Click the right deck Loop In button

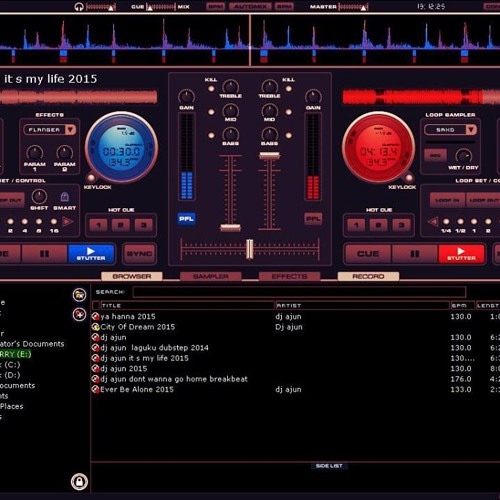point(447,200)
